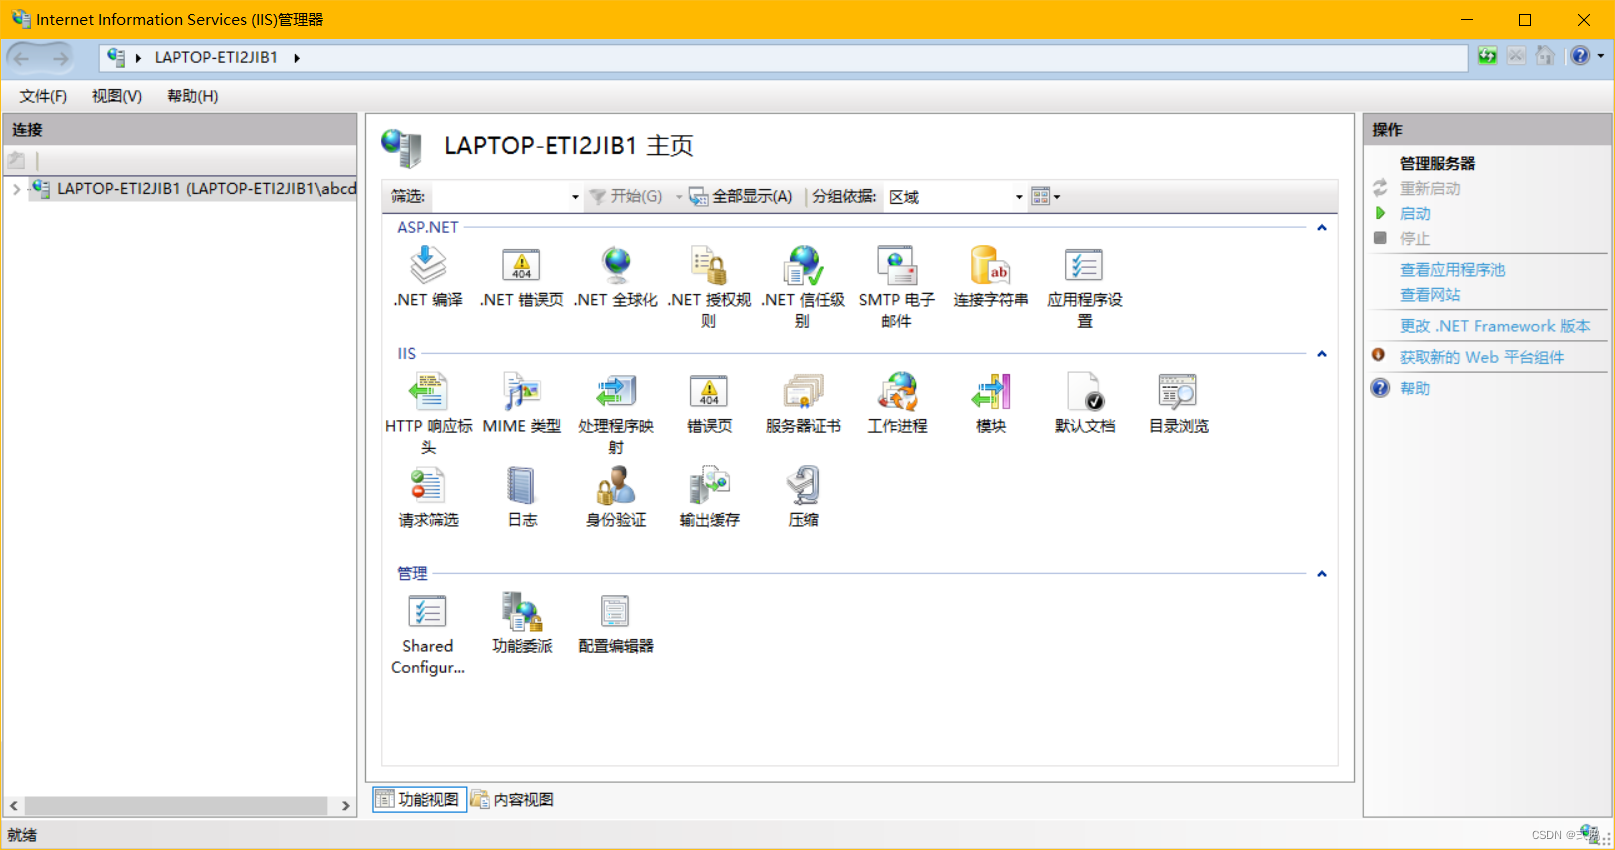Viewport: 1615px width, 850px height.
Task: Click the 查看网站 link
Action: click(1430, 295)
